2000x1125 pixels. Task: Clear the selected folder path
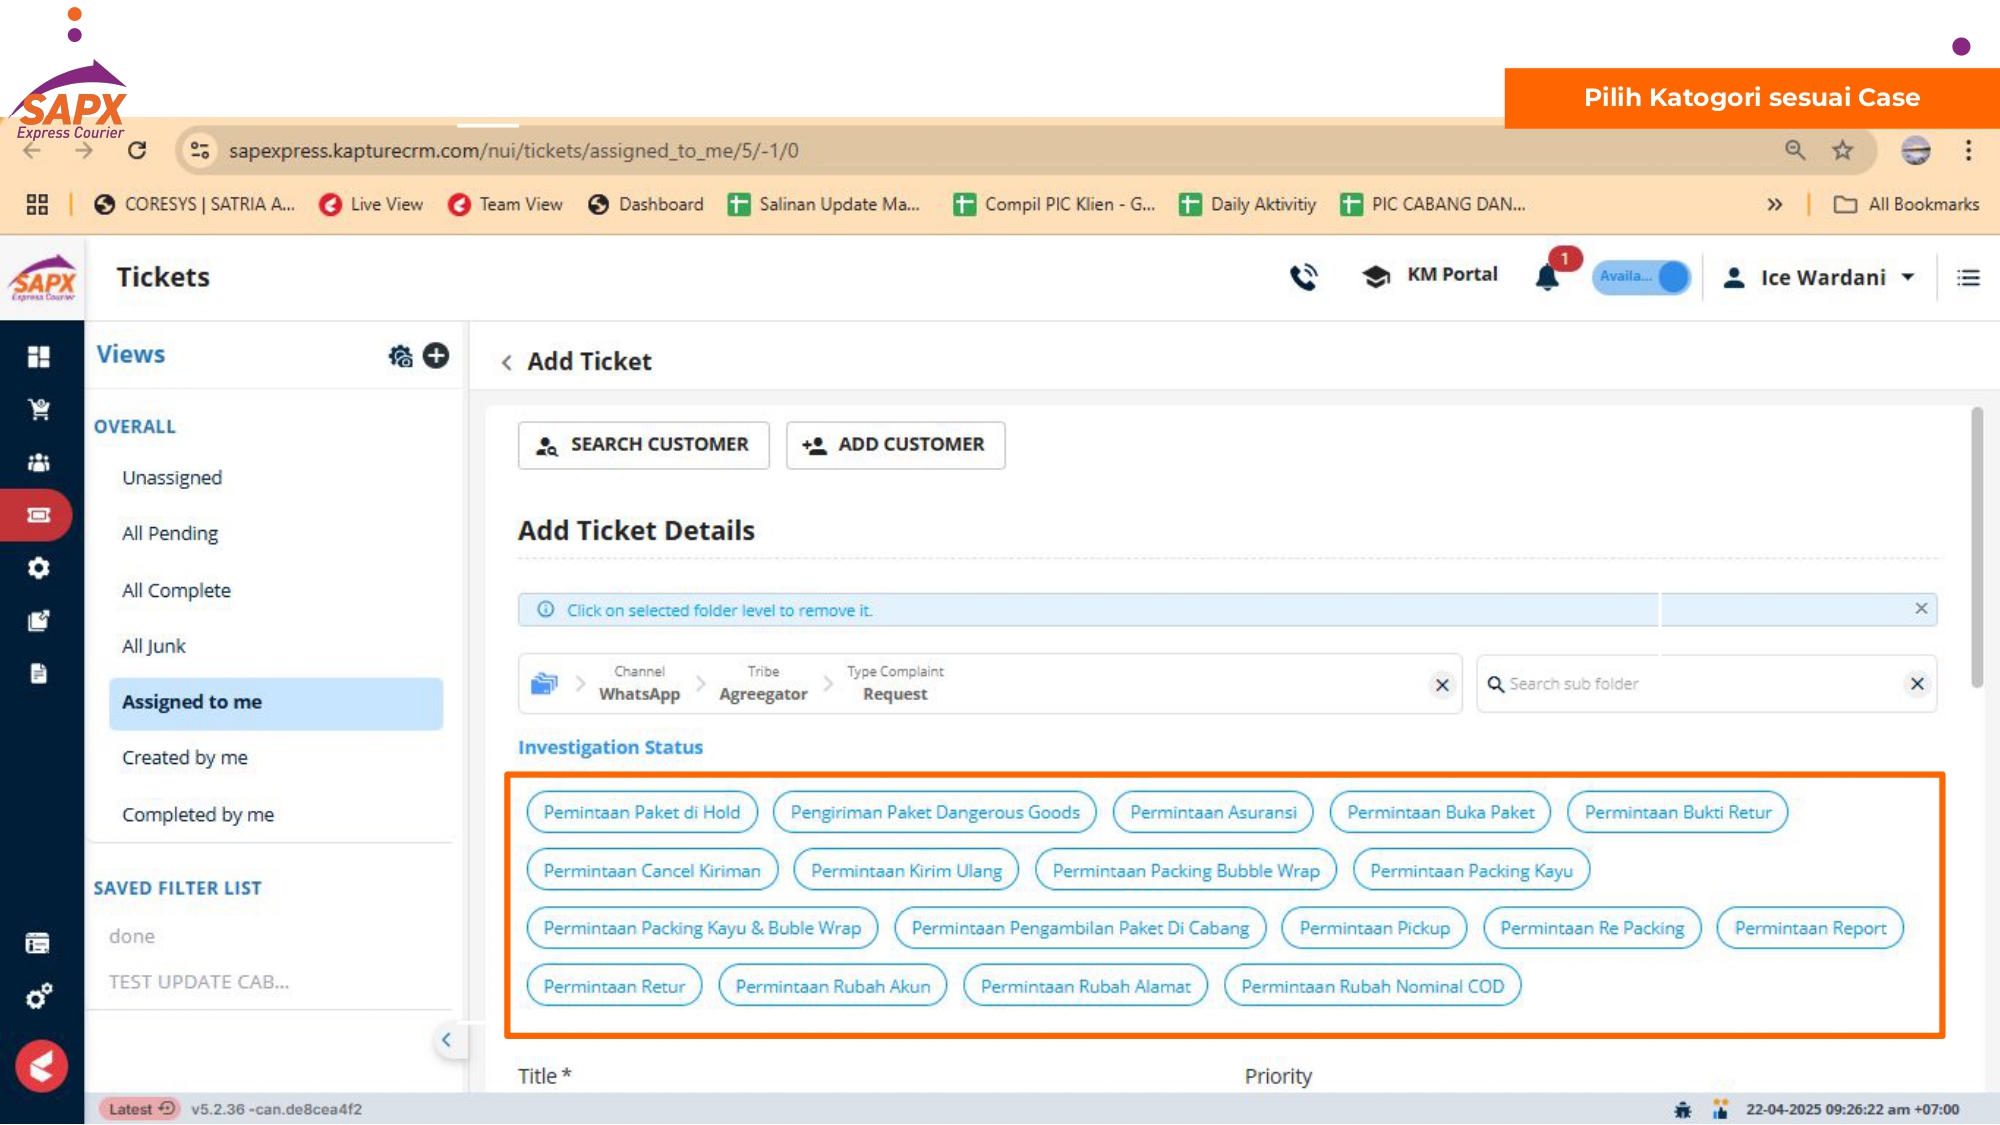[1442, 685]
